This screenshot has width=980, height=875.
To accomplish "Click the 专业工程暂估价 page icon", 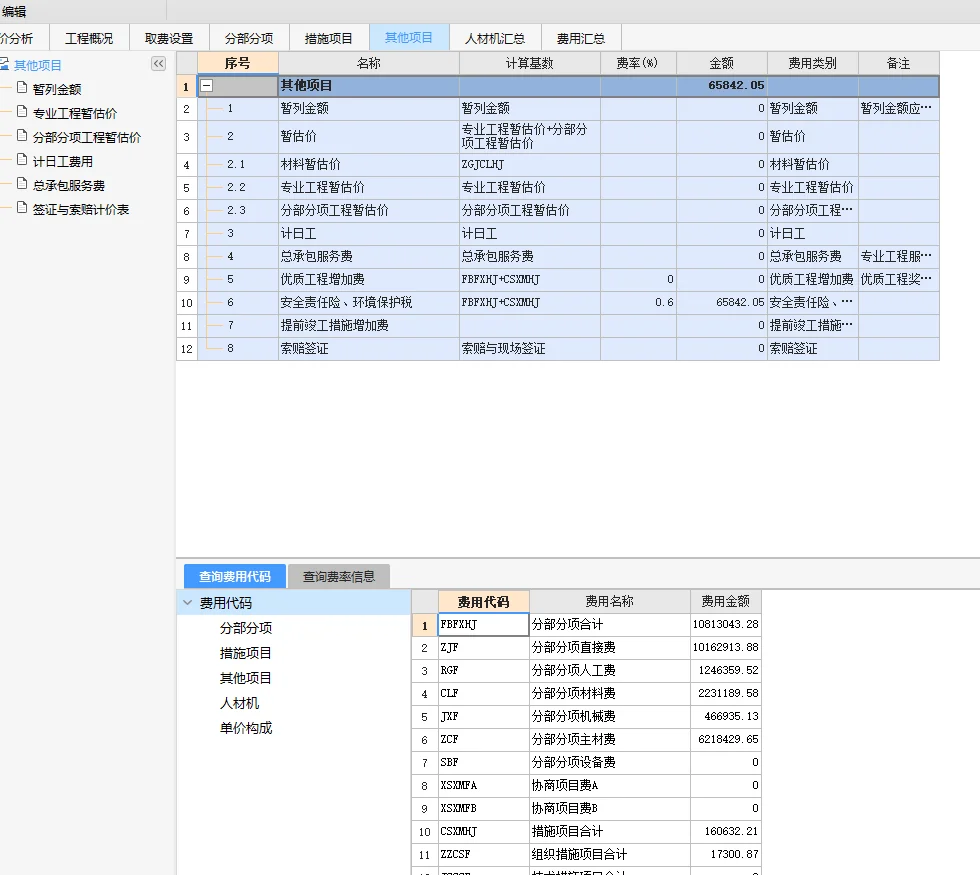I will click(22, 112).
